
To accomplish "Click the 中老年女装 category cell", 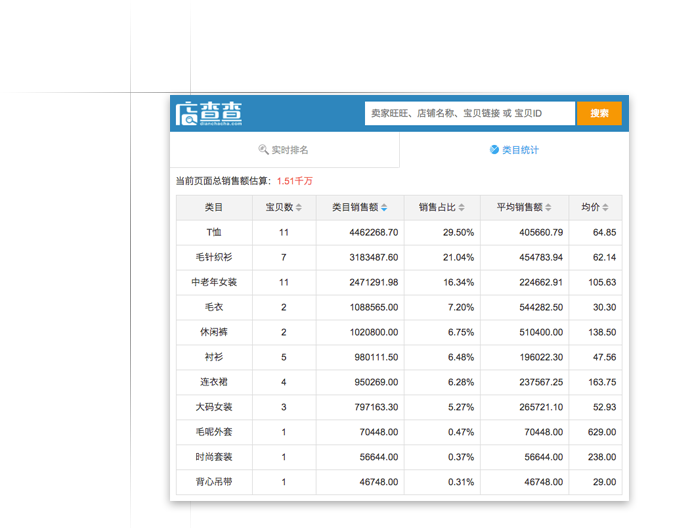I will tap(214, 282).
